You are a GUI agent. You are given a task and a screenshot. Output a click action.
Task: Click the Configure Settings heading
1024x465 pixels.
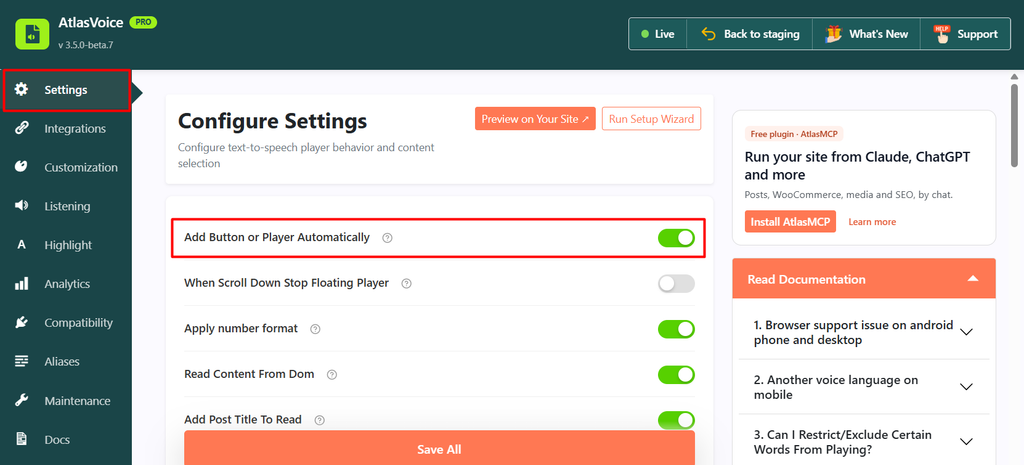pyautogui.click(x=272, y=121)
